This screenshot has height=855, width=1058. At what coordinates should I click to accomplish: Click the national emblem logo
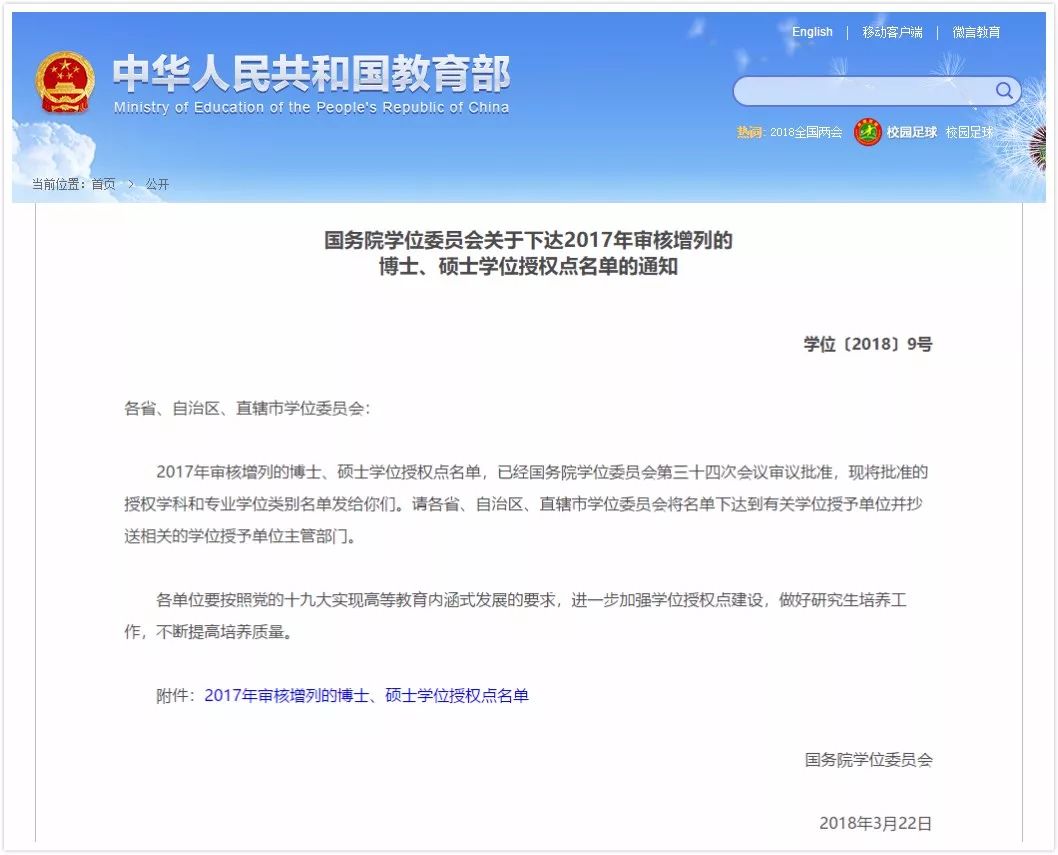point(66,82)
